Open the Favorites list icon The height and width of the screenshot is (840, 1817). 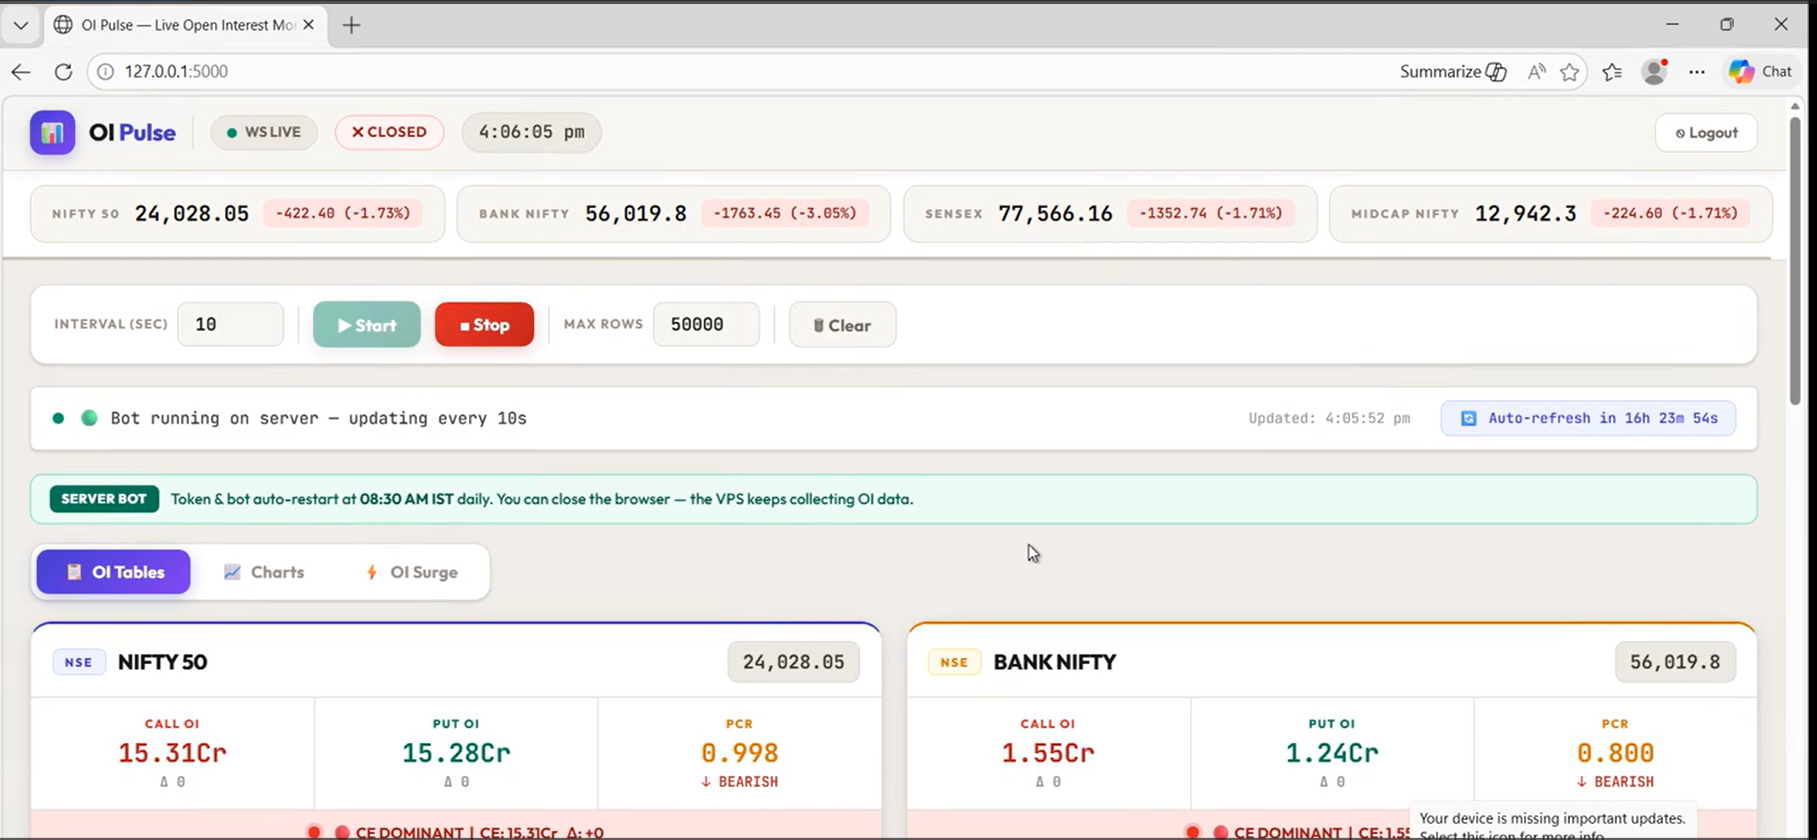[x=1612, y=72]
